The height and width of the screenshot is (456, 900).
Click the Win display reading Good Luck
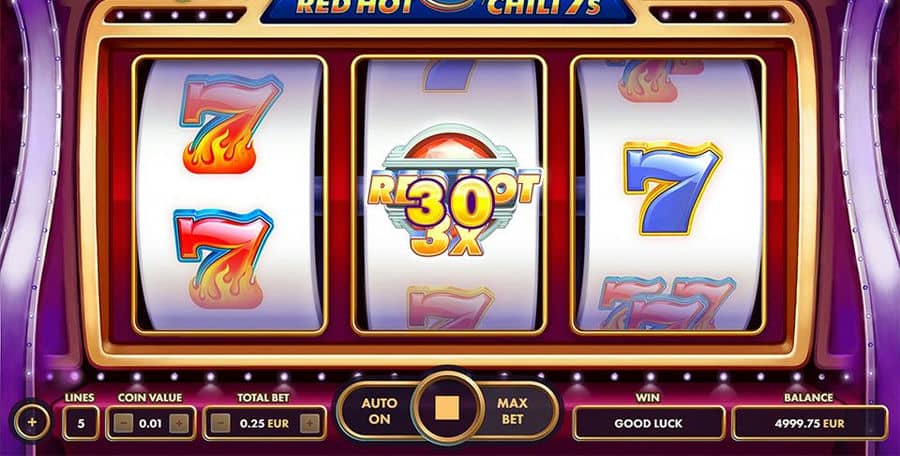click(x=649, y=424)
